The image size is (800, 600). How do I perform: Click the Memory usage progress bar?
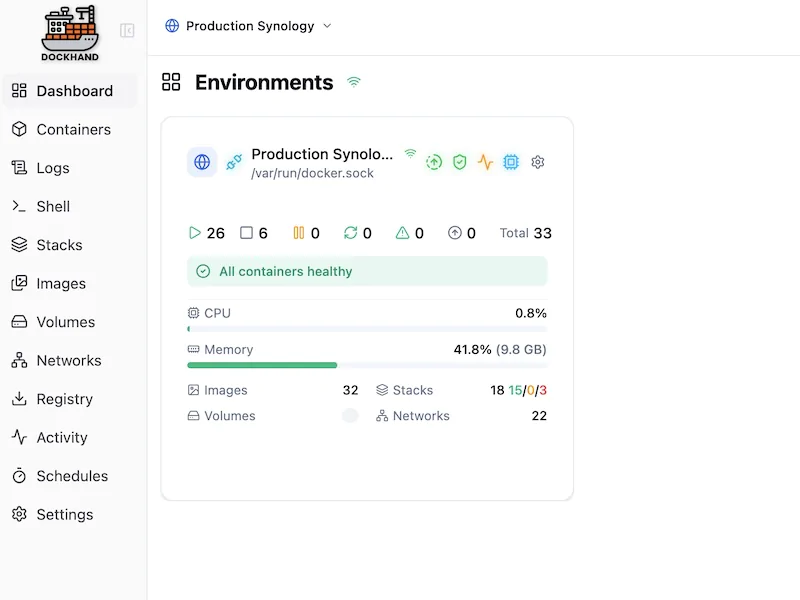click(367, 365)
